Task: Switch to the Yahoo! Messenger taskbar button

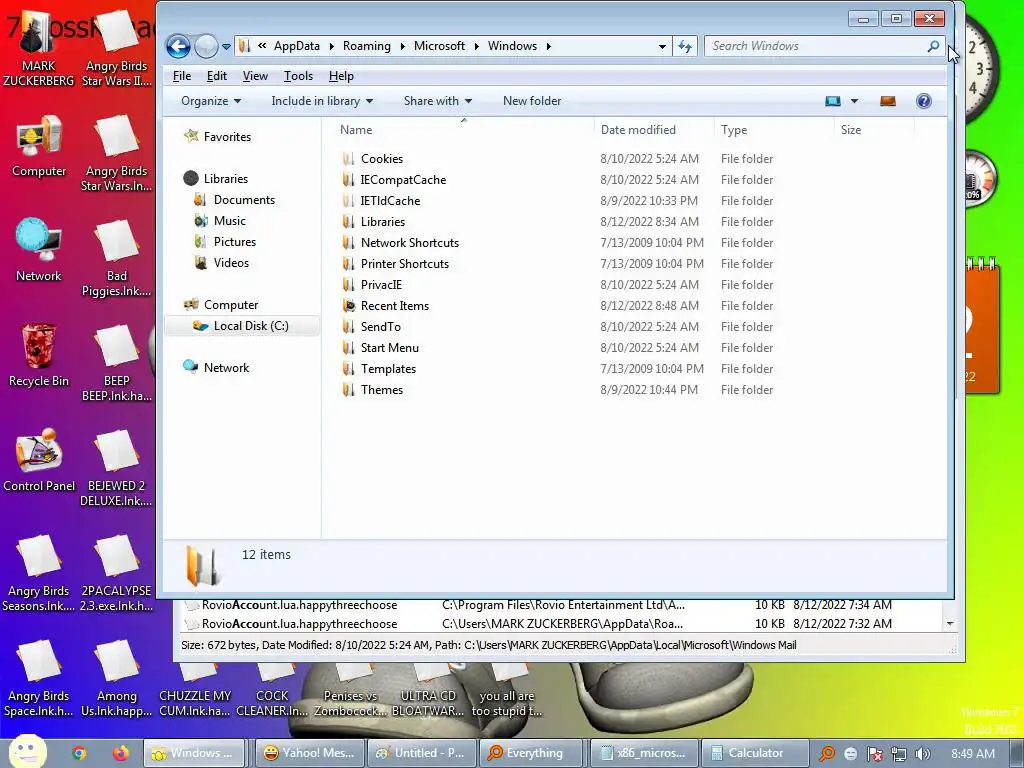Action: pyautogui.click(x=309, y=753)
